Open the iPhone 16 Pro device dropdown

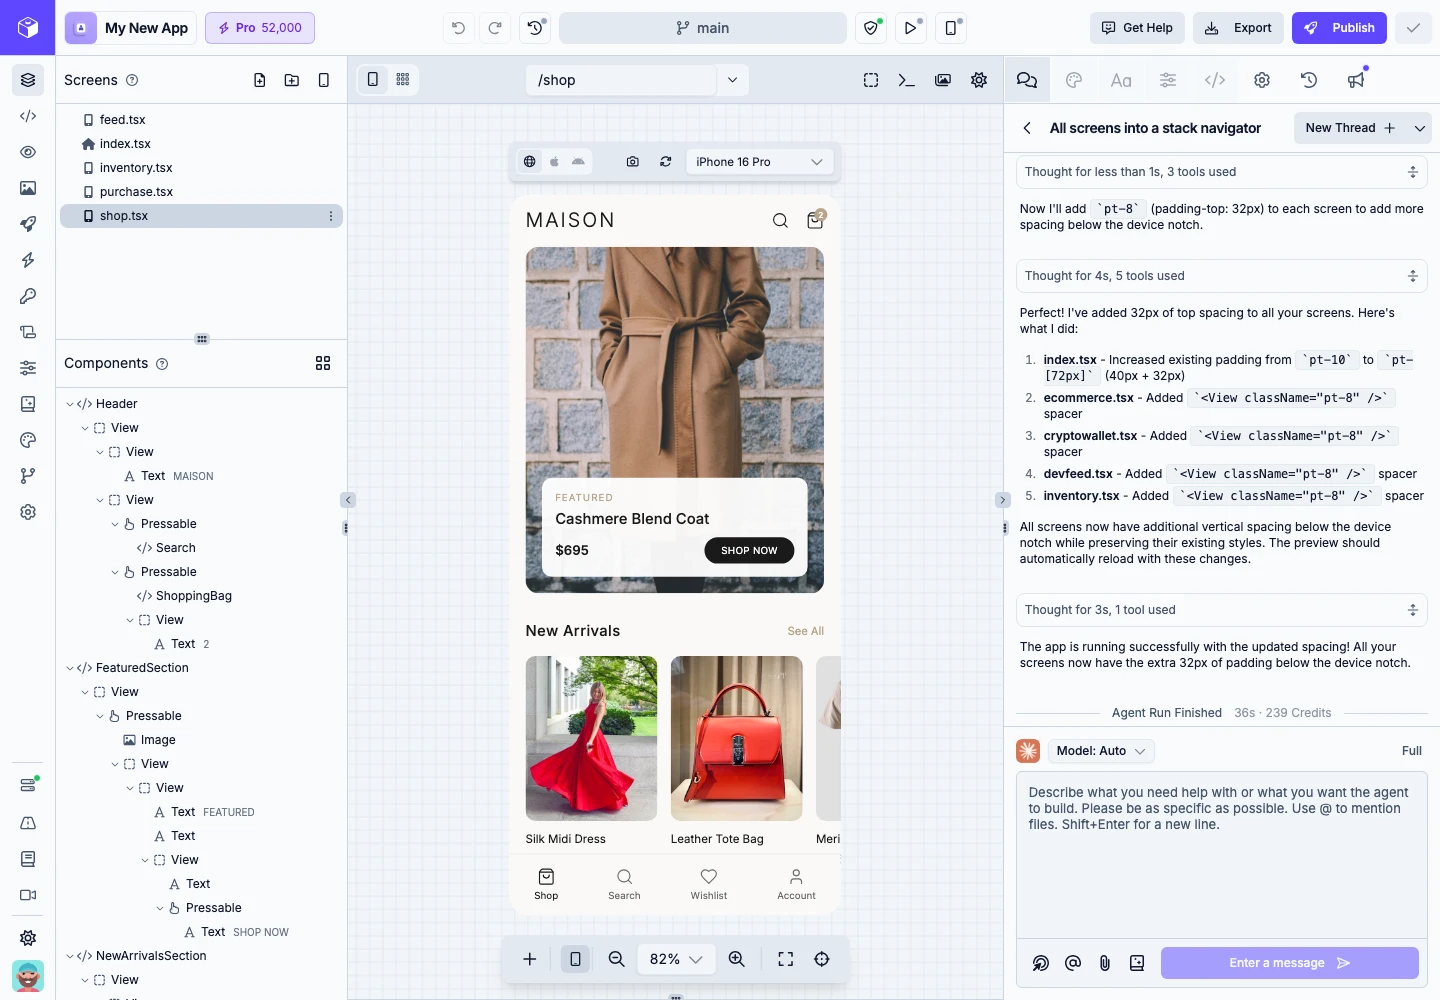tap(759, 161)
